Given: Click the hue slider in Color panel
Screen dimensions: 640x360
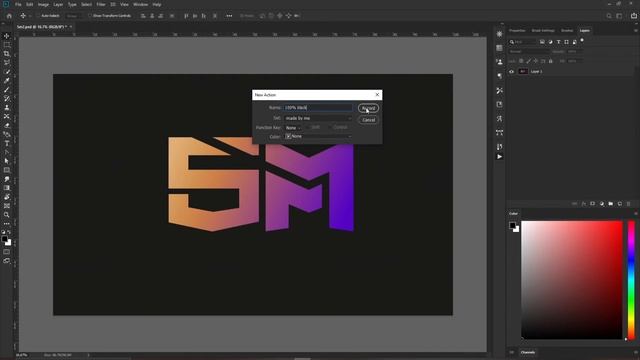Looking at the screenshot, I should [x=631, y=280].
